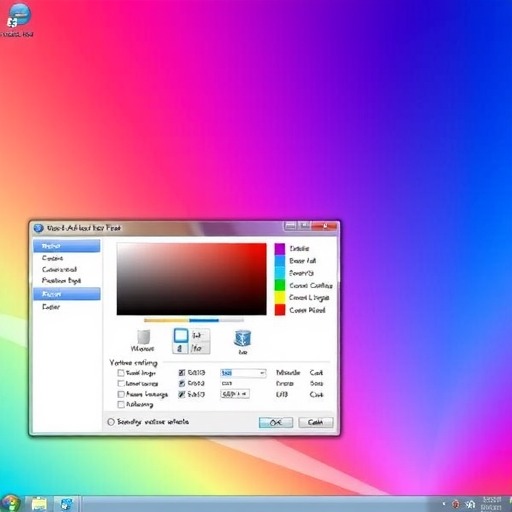
Task: Tick the second unchecked checkbox in the settings group
Action: [121, 383]
